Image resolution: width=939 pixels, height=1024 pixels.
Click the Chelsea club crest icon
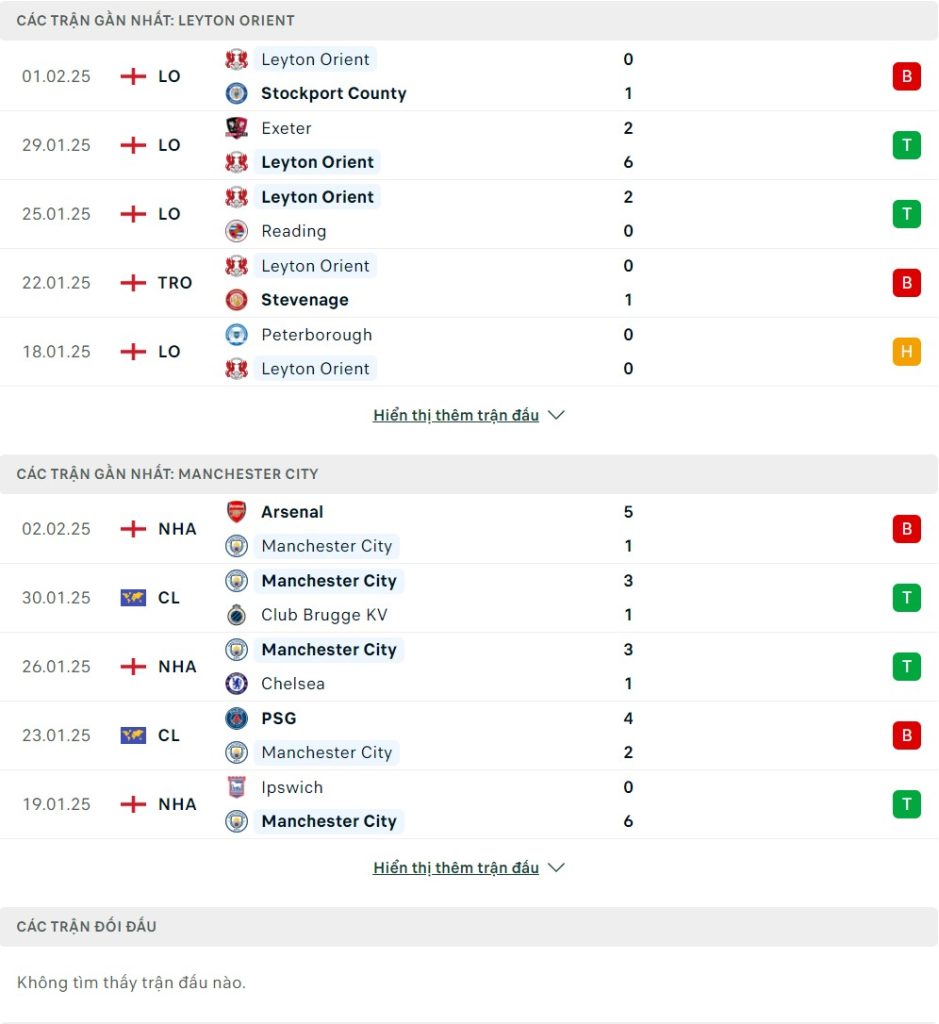click(x=236, y=684)
